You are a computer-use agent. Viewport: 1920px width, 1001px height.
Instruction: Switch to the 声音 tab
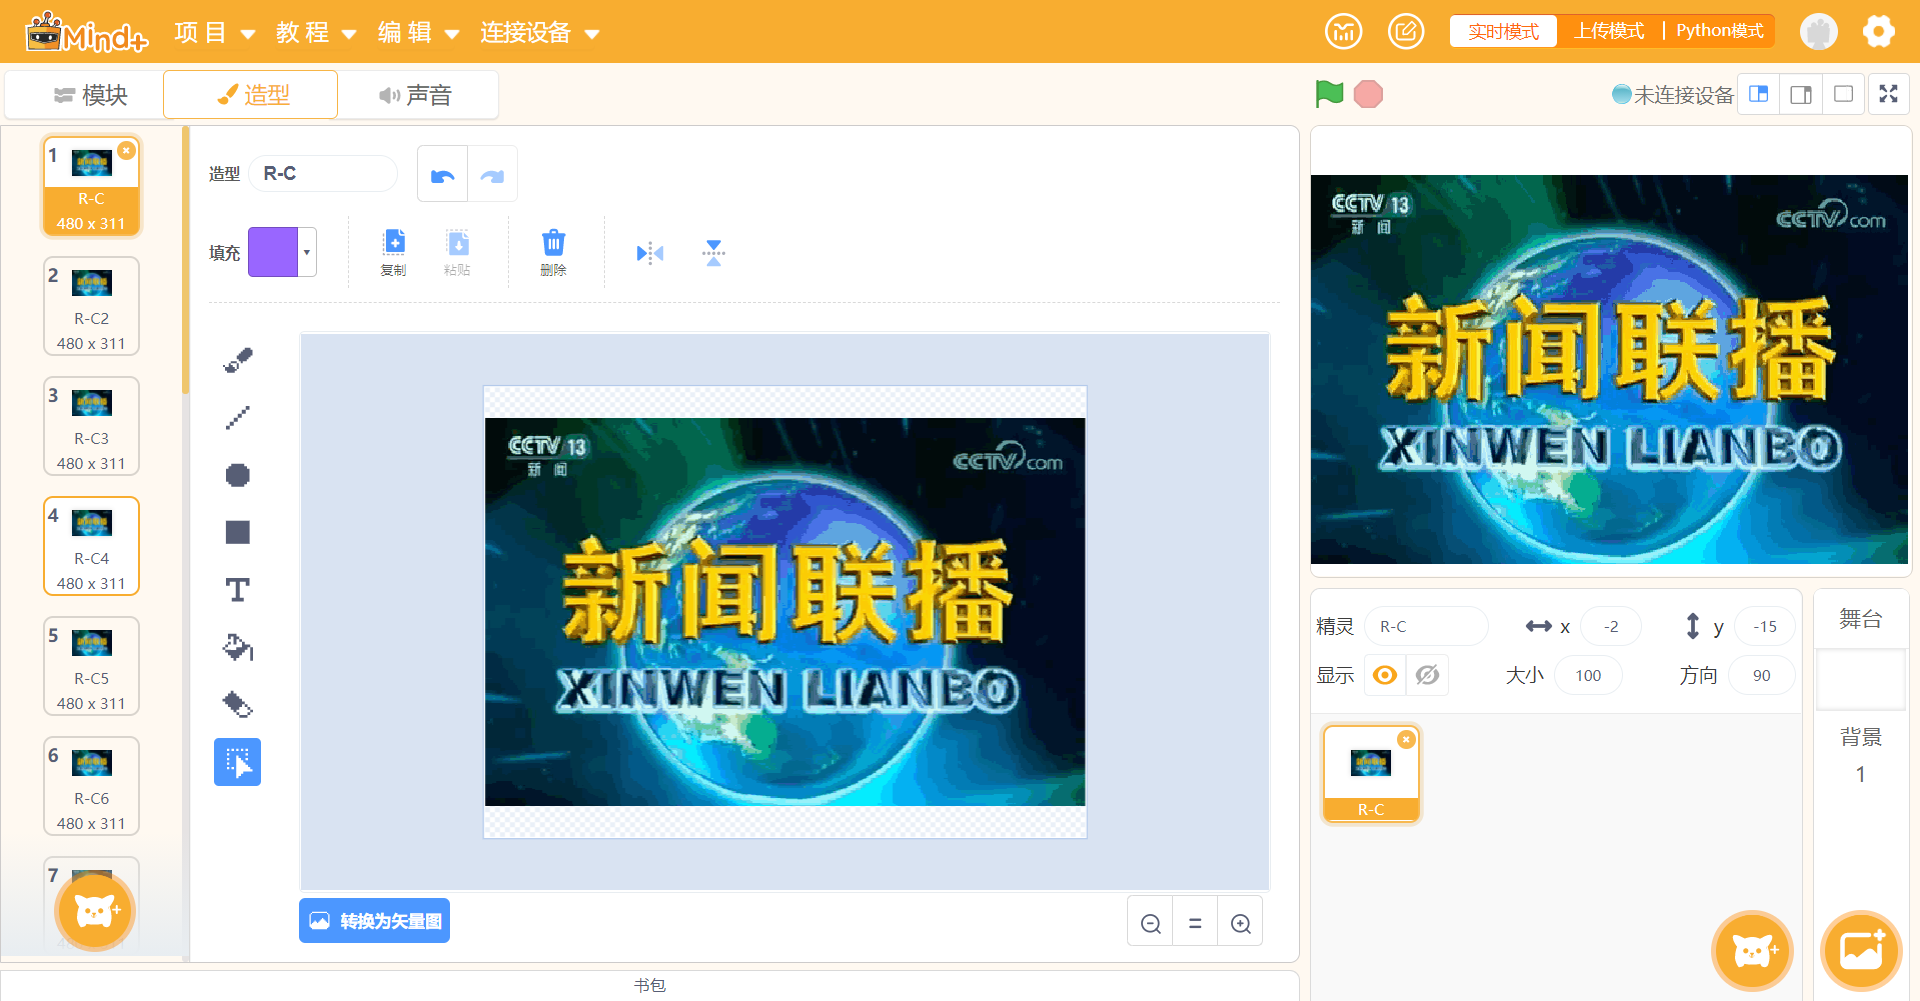pyautogui.click(x=415, y=95)
